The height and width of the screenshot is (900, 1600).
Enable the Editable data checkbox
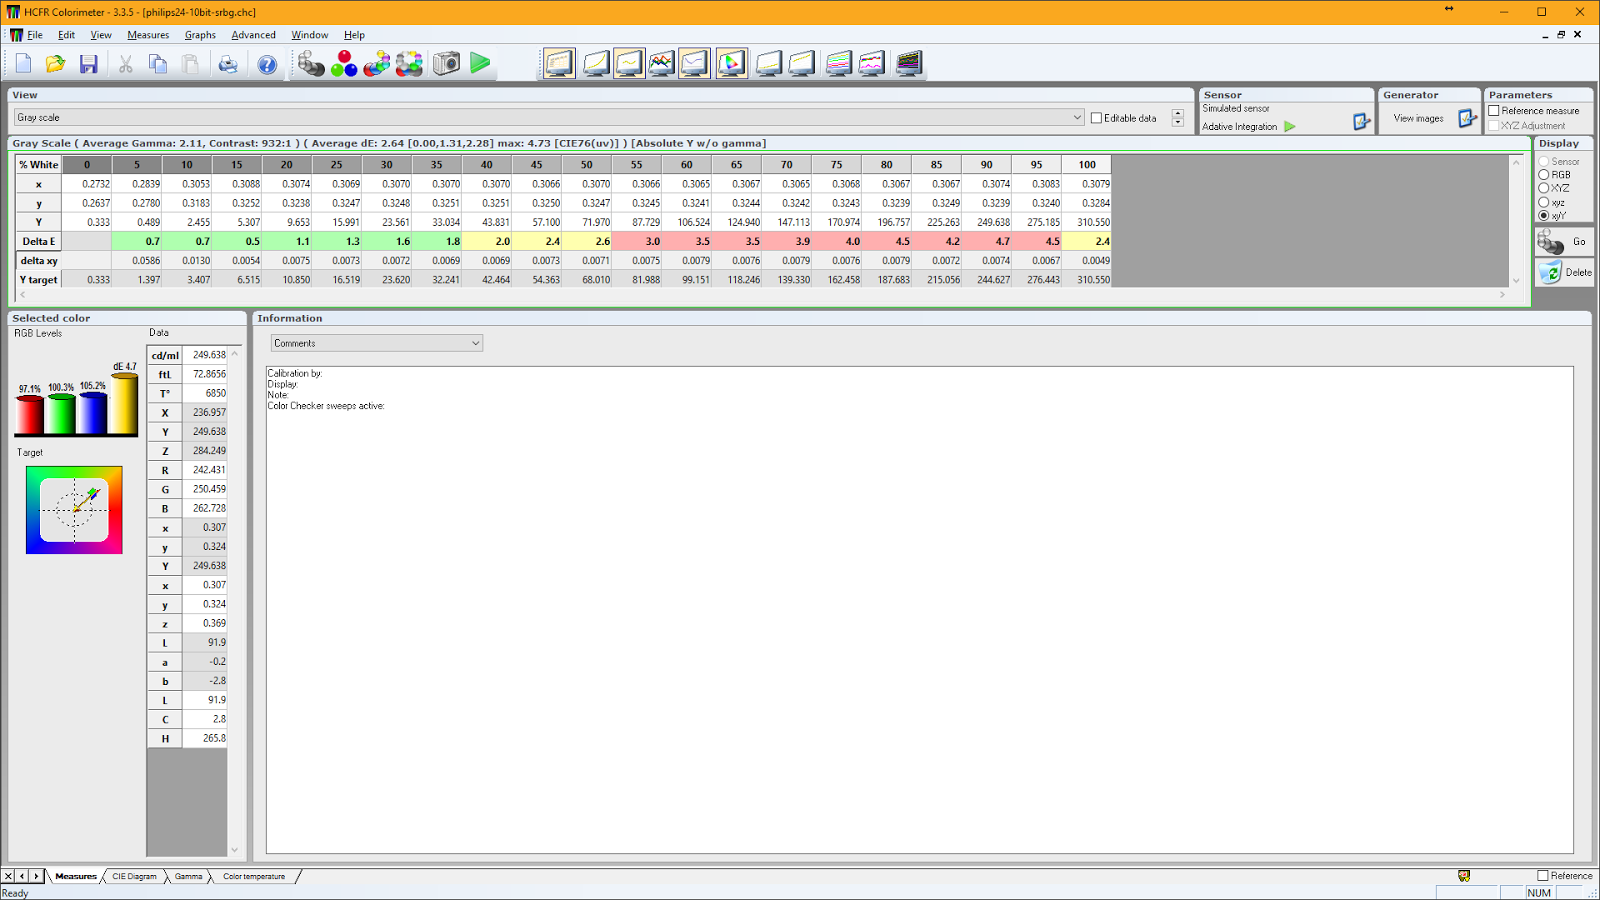click(1096, 118)
